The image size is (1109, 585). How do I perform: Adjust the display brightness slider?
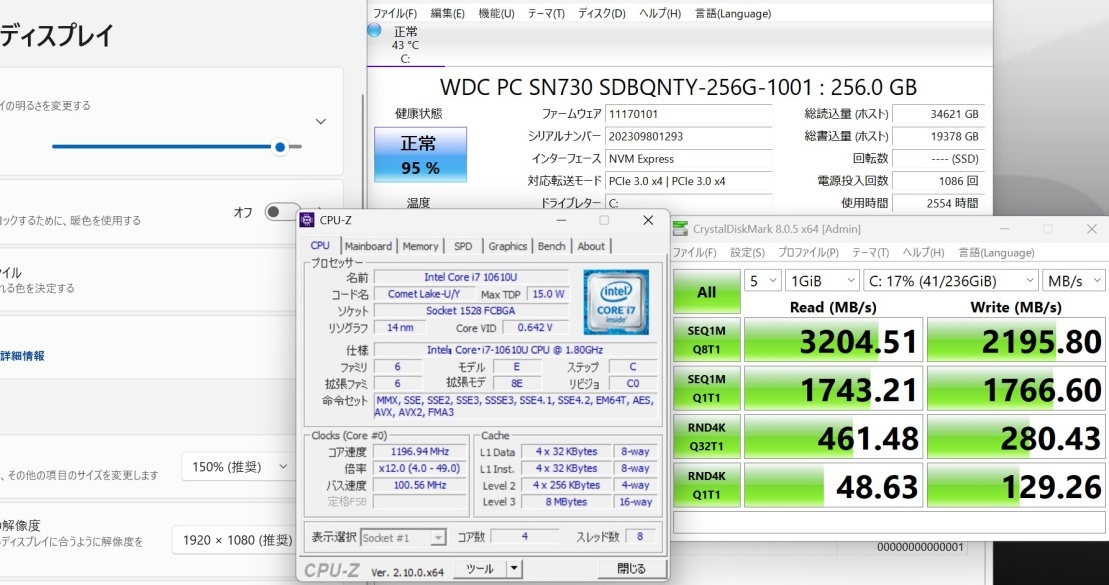pos(177,147)
